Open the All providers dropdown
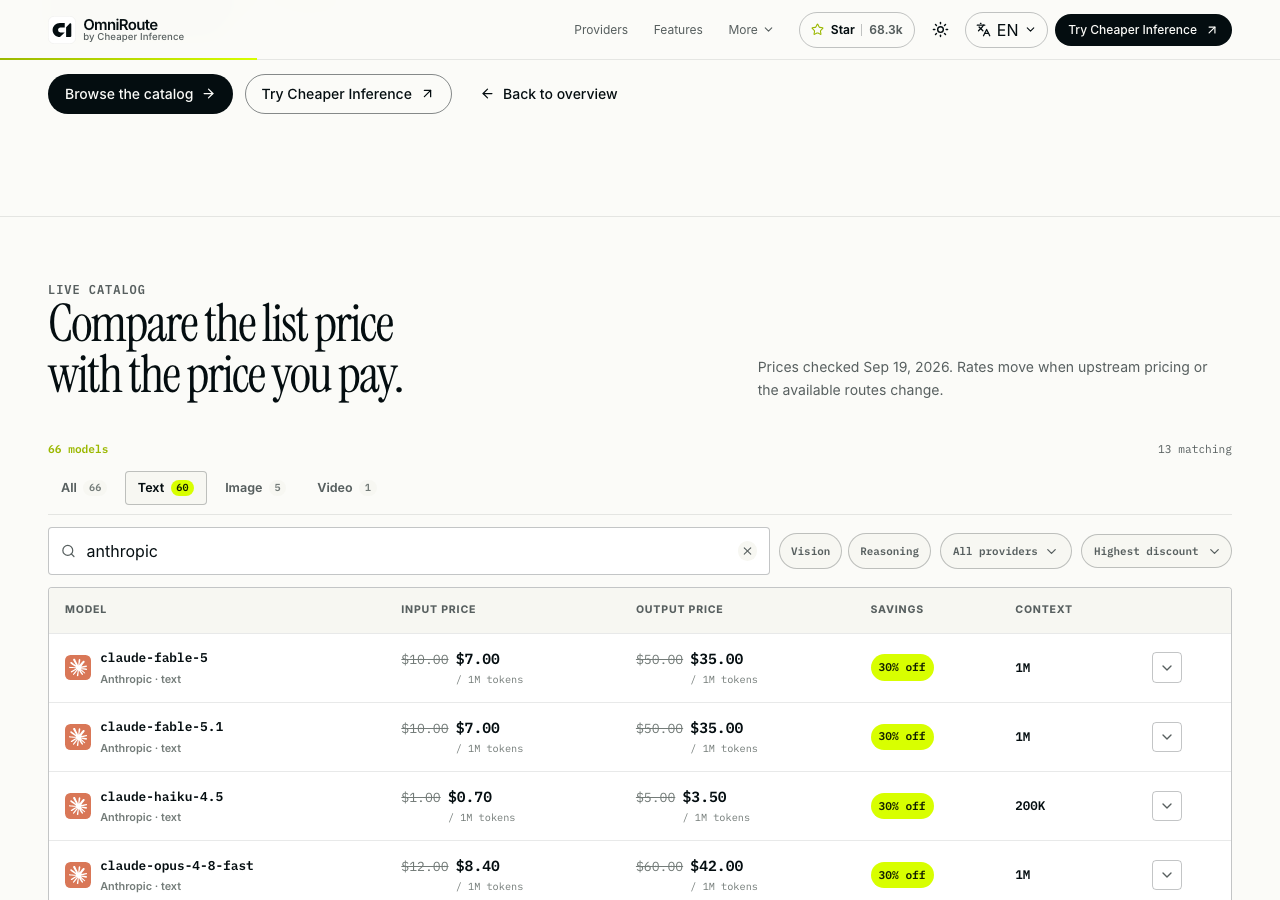This screenshot has height=900, width=1280. (1005, 551)
